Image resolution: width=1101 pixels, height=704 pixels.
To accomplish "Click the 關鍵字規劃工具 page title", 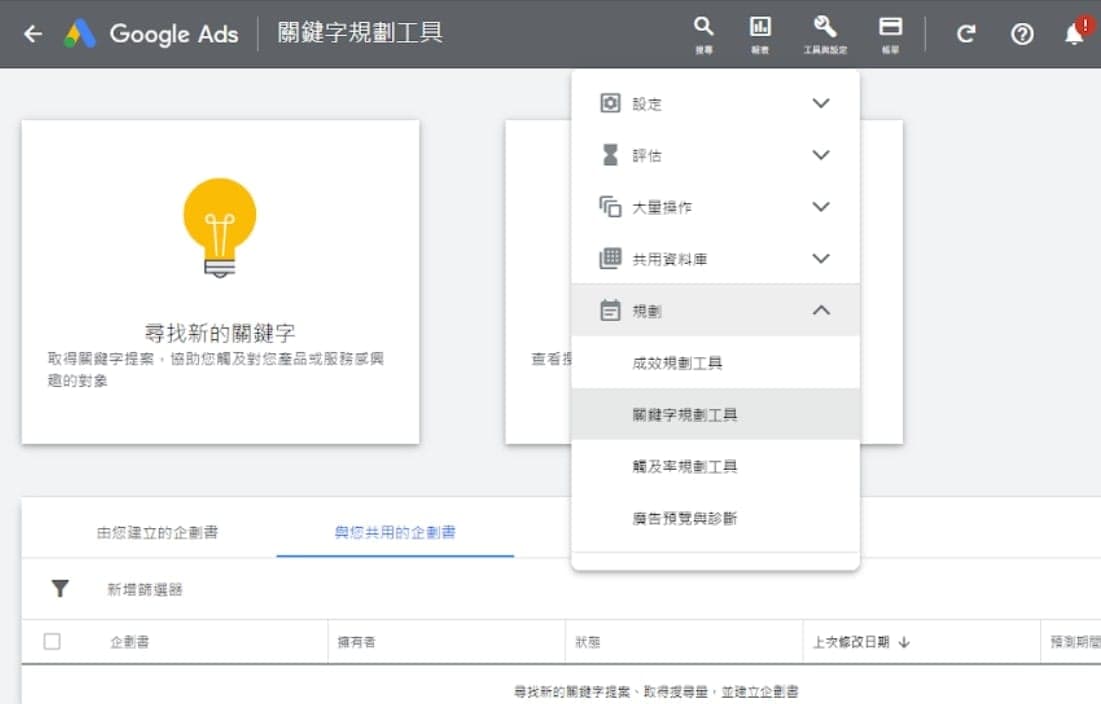I will 360,32.
